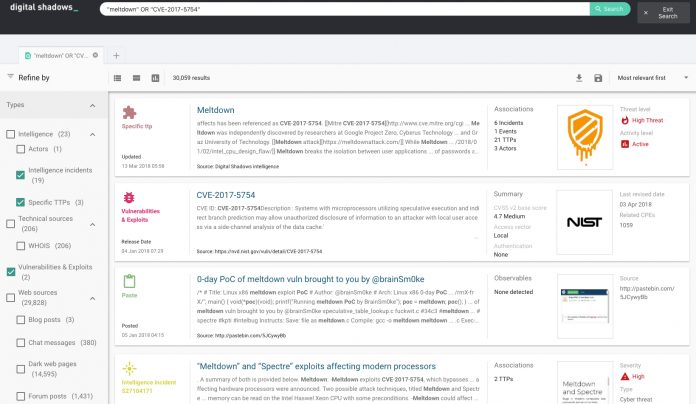Open "Meltdown" and "Spectre" exploits result

pyautogui.click(x=316, y=366)
